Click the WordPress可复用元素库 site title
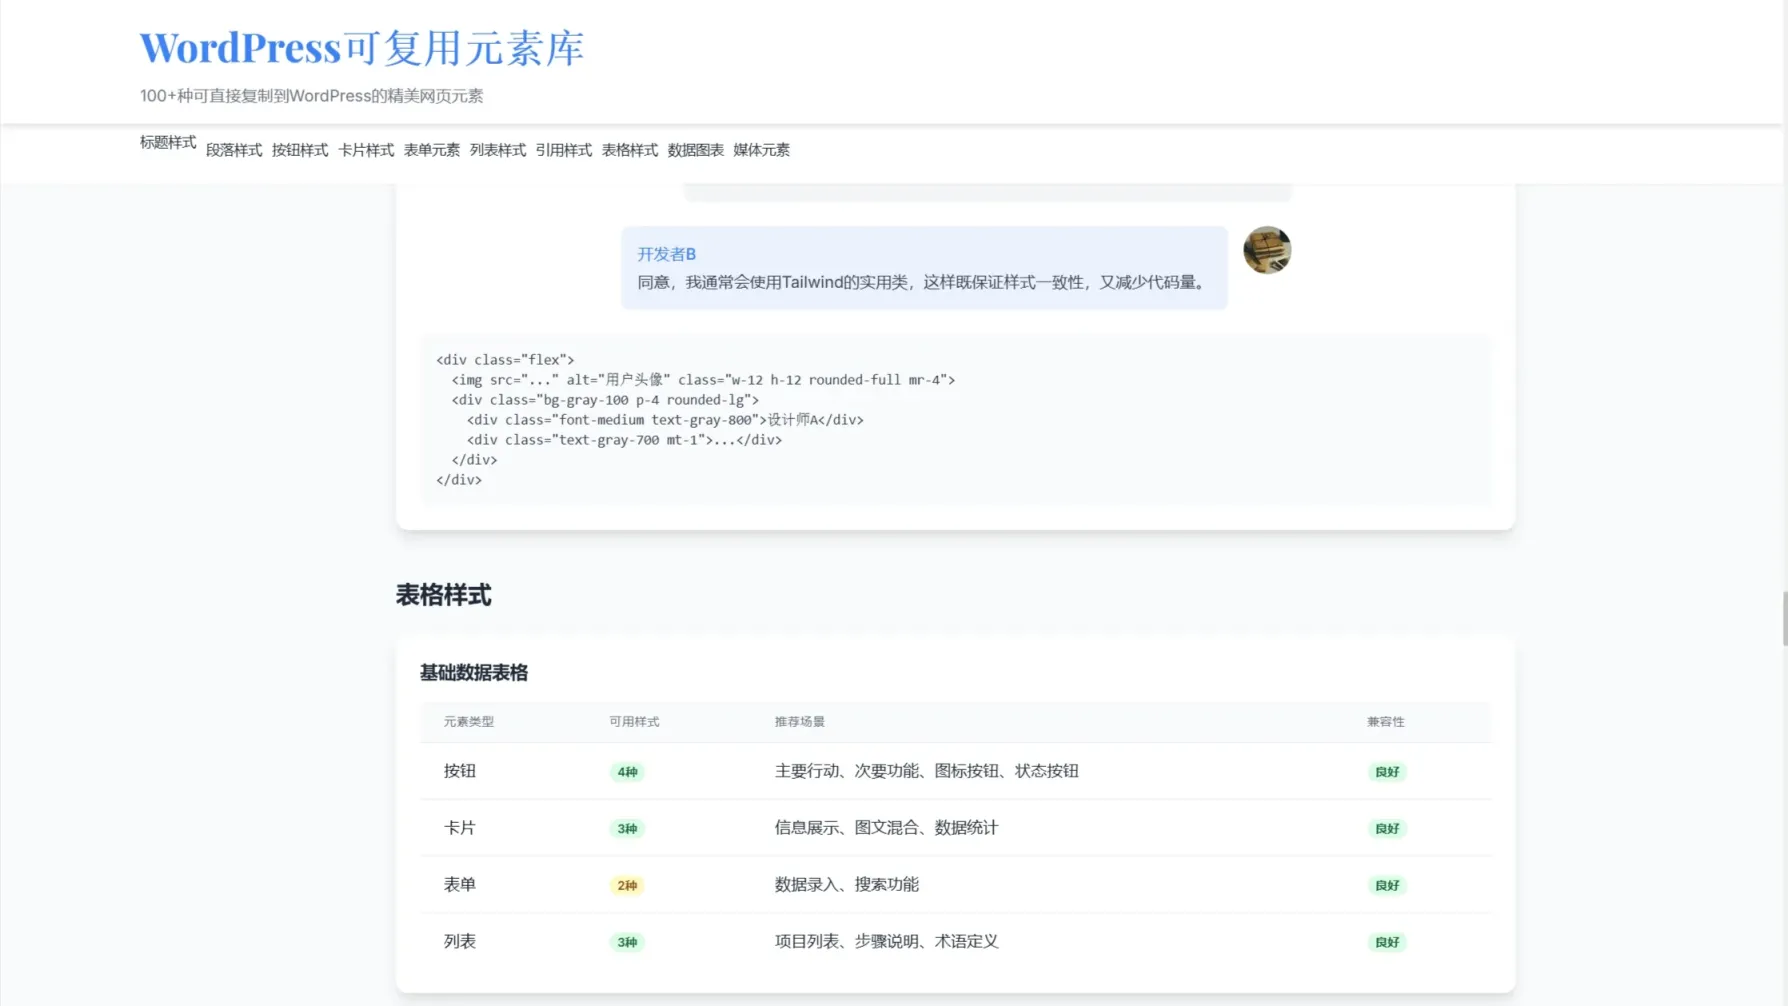Viewport: 1788px width, 1006px height. pos(362,48)
